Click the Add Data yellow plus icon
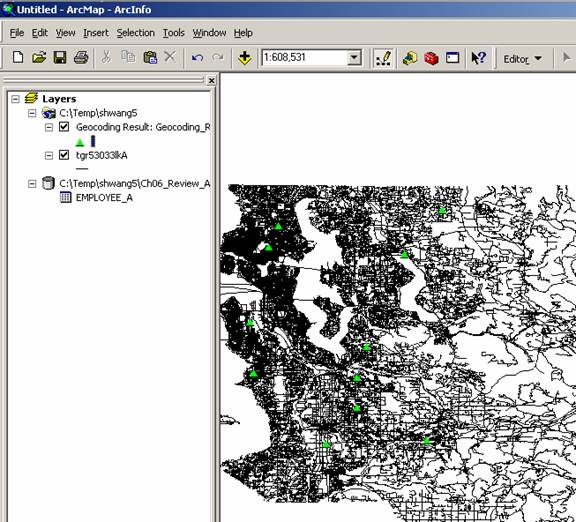This screenshot has height=522, width=576. (244, 58)
